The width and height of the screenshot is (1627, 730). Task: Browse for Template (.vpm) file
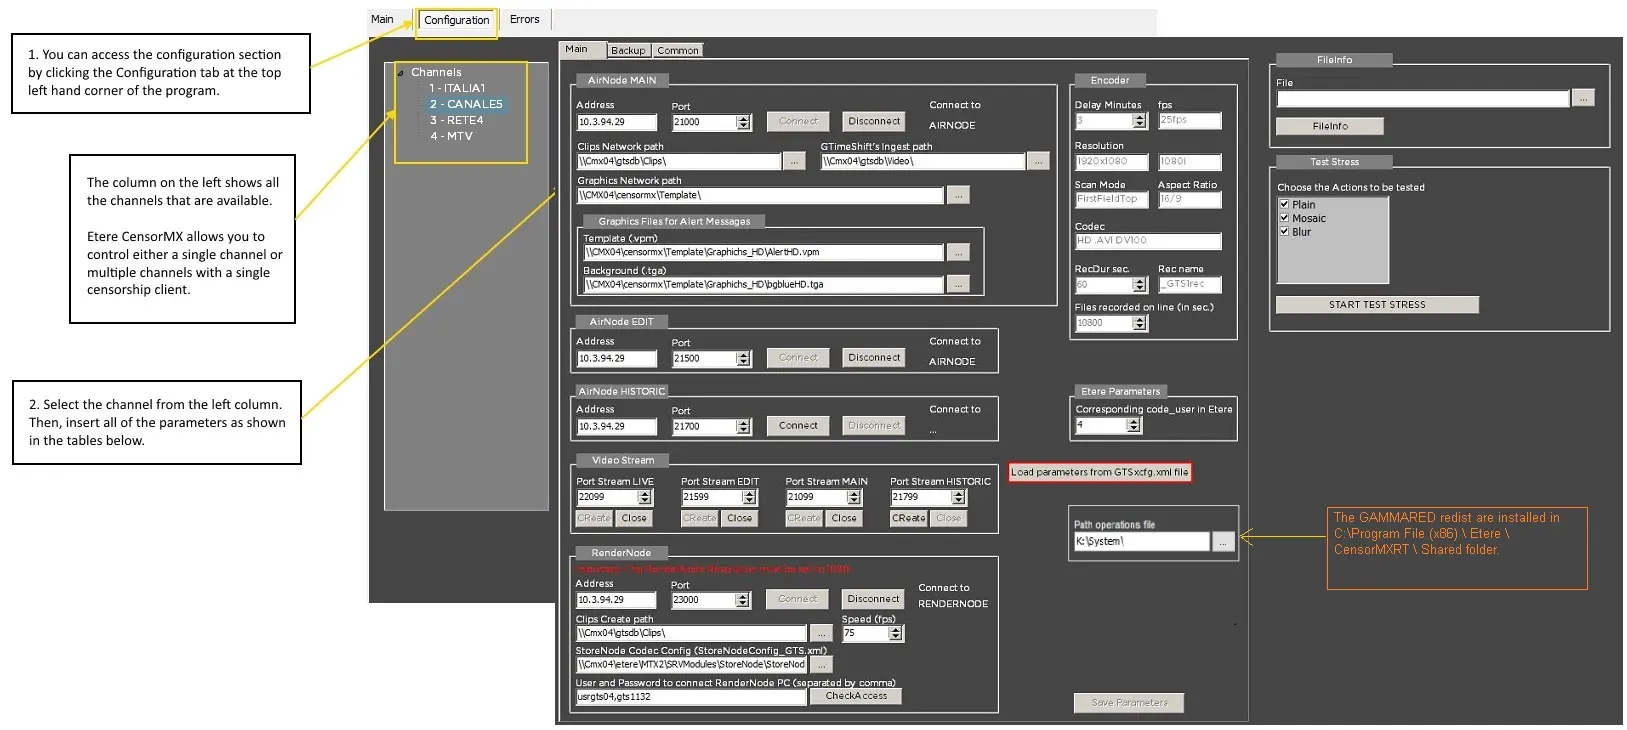957,253
